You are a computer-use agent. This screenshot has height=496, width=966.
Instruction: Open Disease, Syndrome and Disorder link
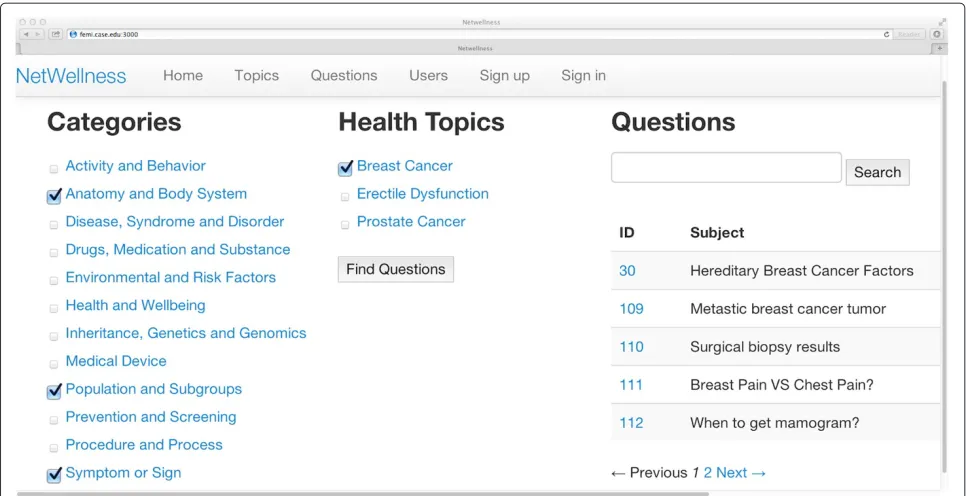pos(175,221)
